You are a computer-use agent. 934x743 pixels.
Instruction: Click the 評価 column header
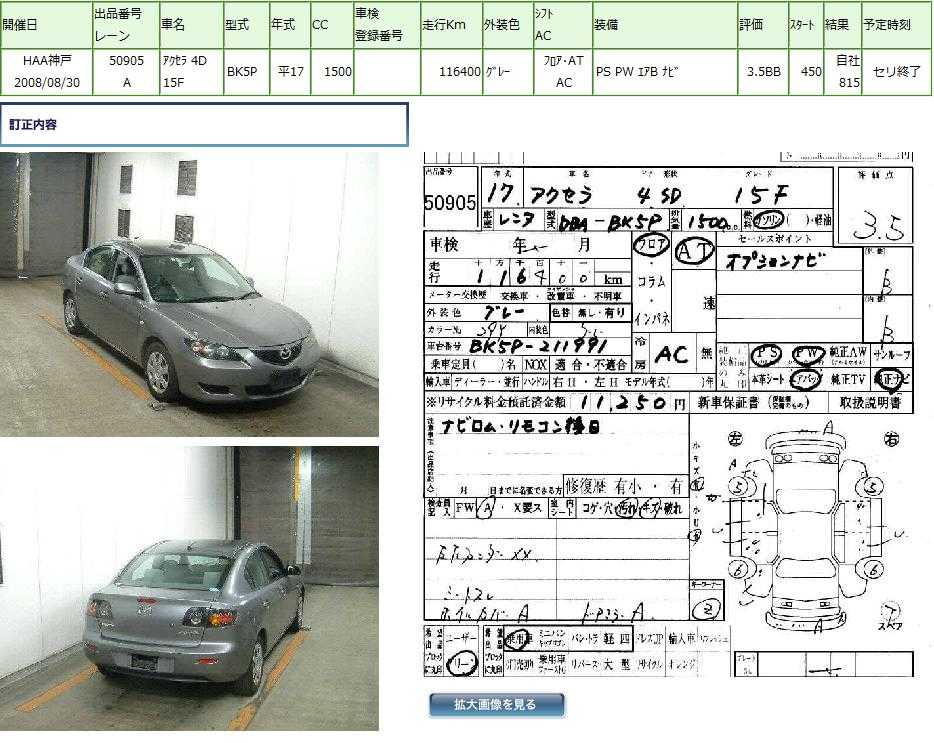pos(764,24)
